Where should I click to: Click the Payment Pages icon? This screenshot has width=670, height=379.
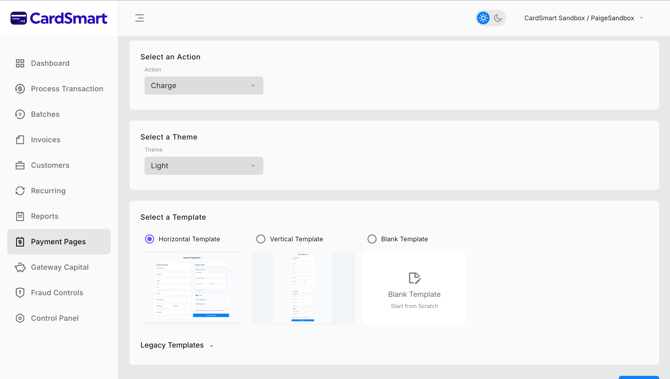click(20, 242)
